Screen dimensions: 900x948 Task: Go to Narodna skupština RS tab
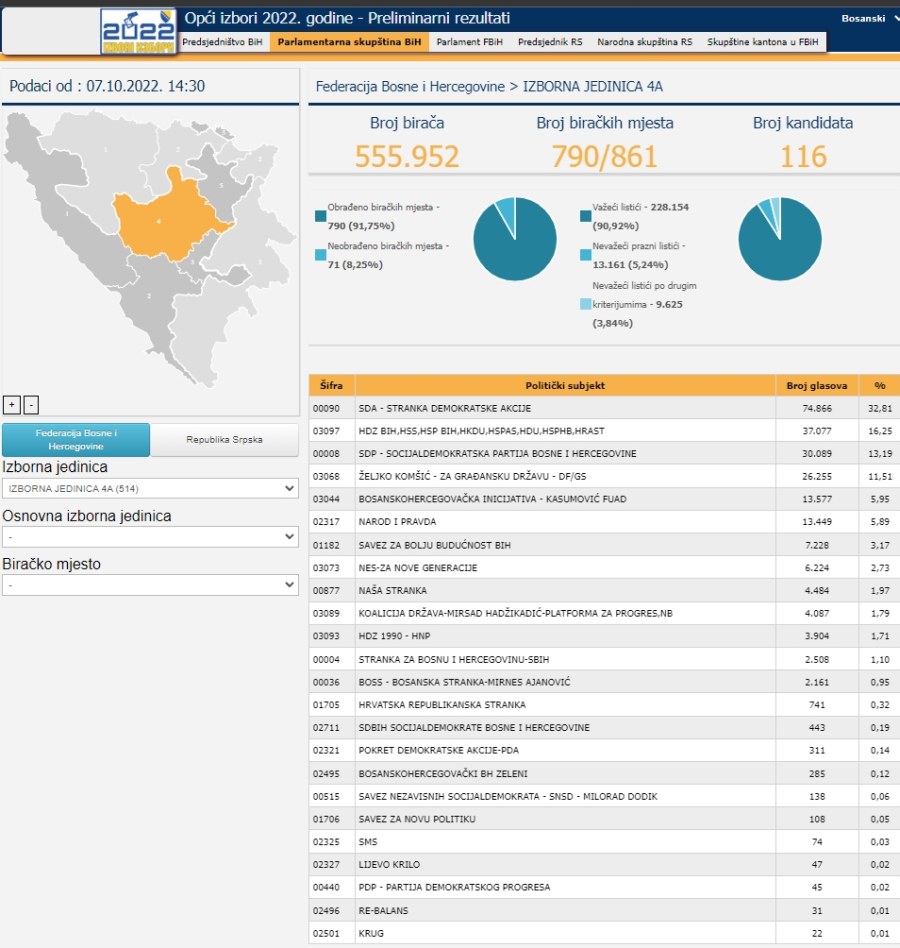click(x=644, y=43)
